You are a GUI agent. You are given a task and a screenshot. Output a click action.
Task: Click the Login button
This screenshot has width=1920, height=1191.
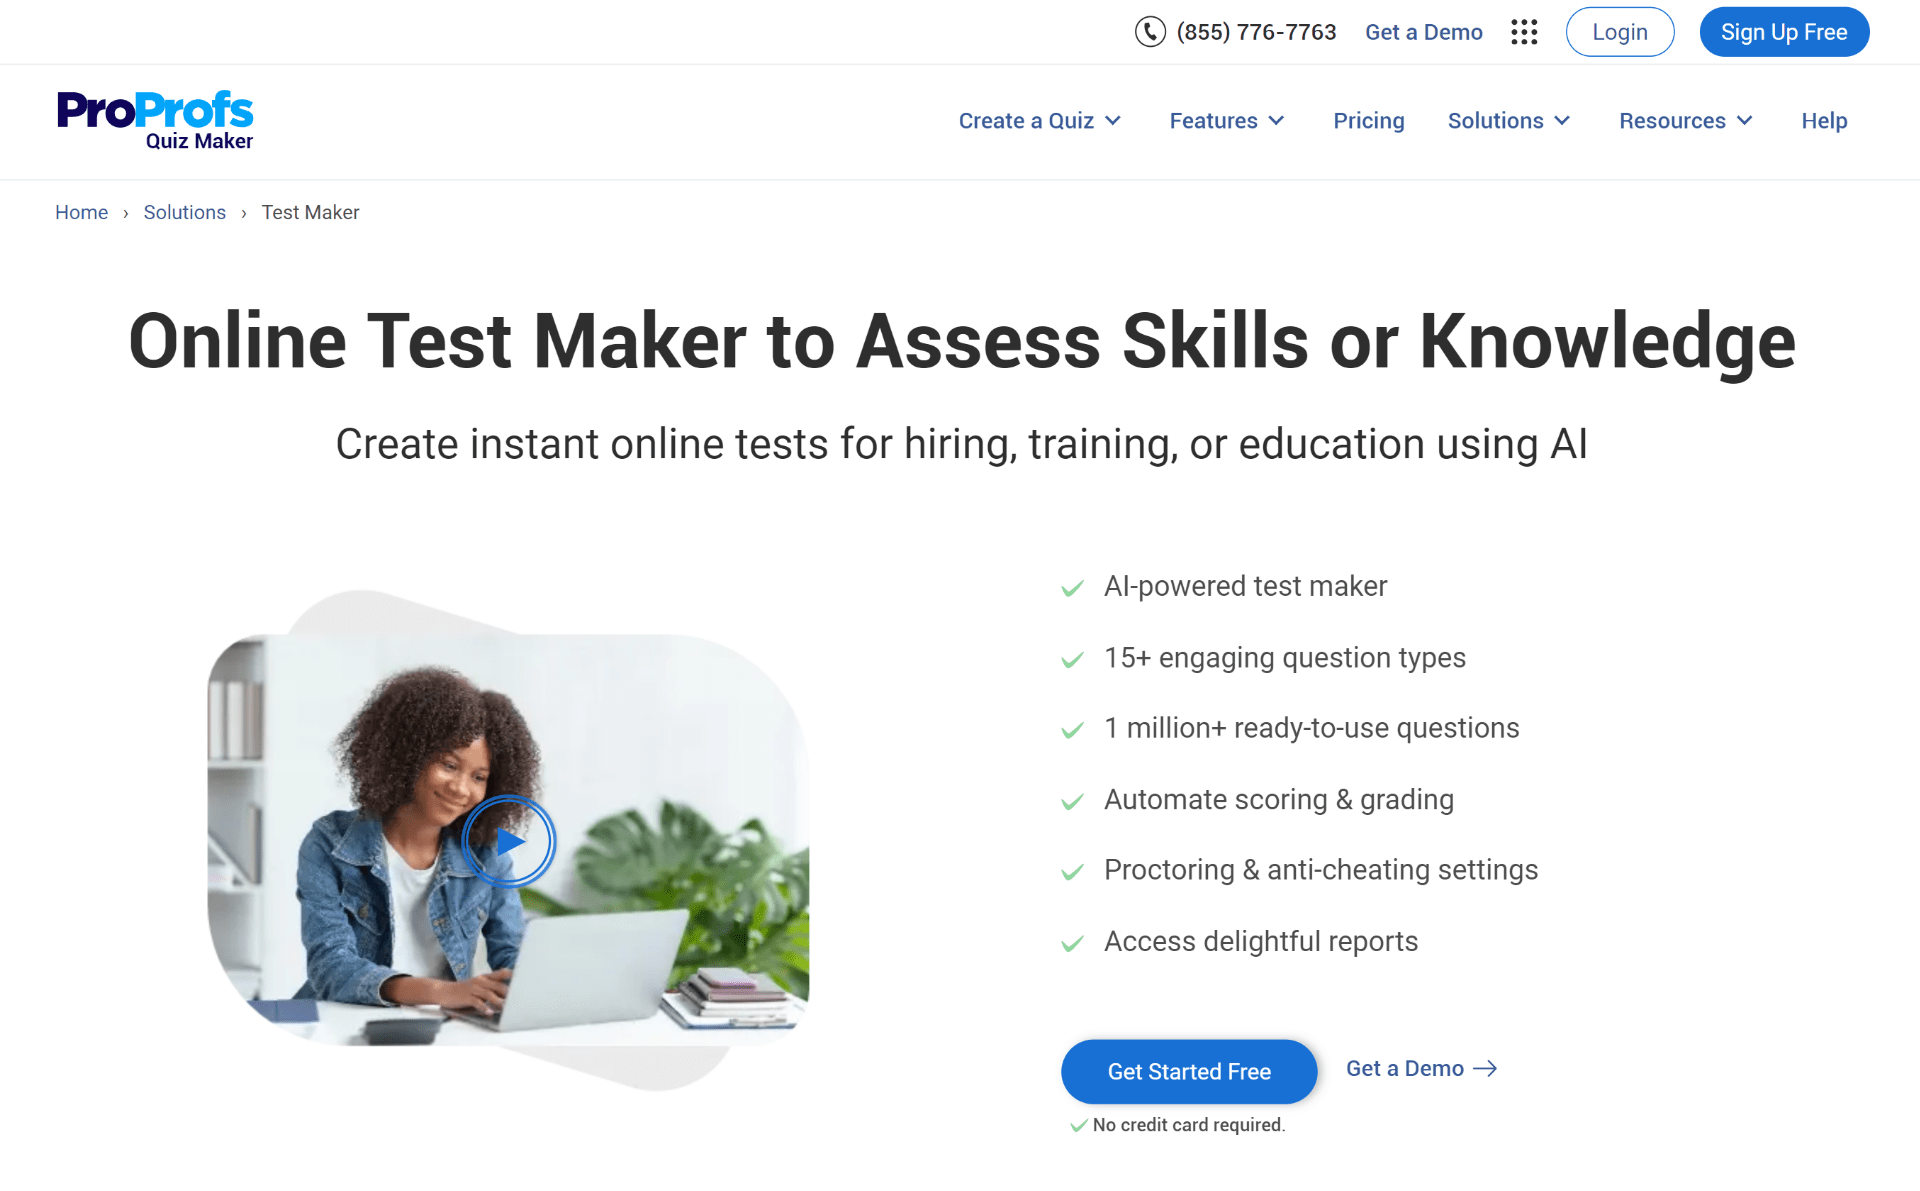point(1620,32)
